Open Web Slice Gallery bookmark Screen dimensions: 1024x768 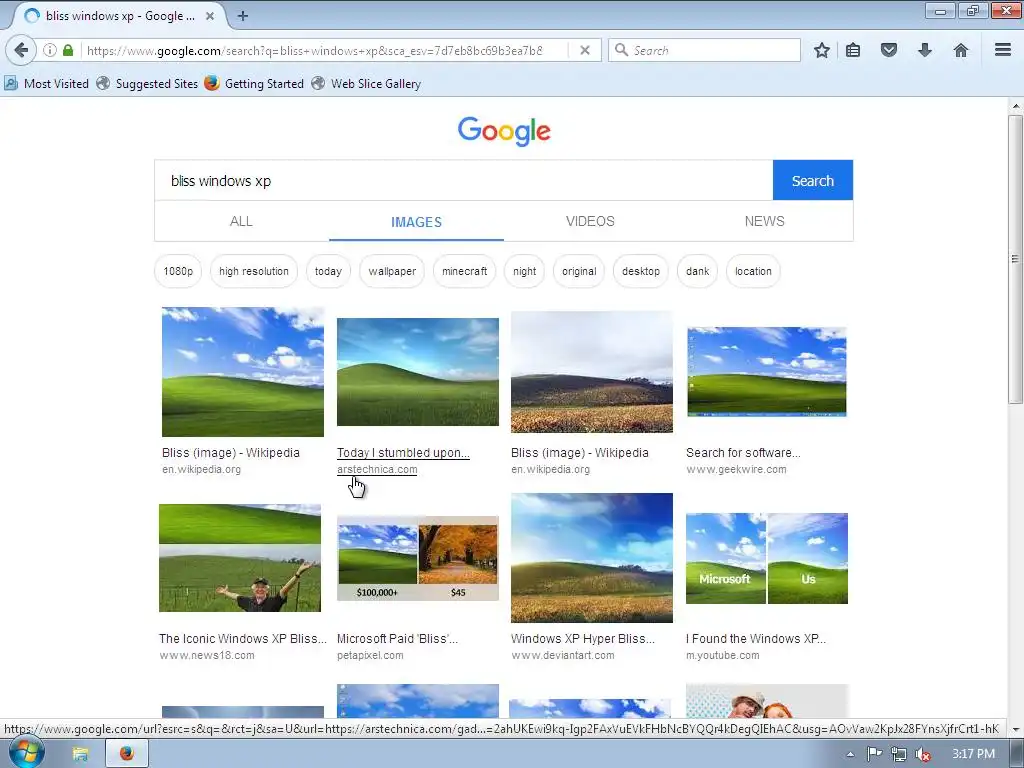pyautogui.click(x=366, y=84)
